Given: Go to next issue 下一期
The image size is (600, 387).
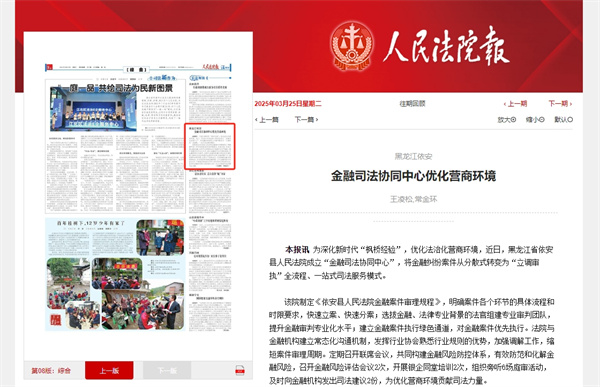Looking at the screenshot, I should 560,103.
